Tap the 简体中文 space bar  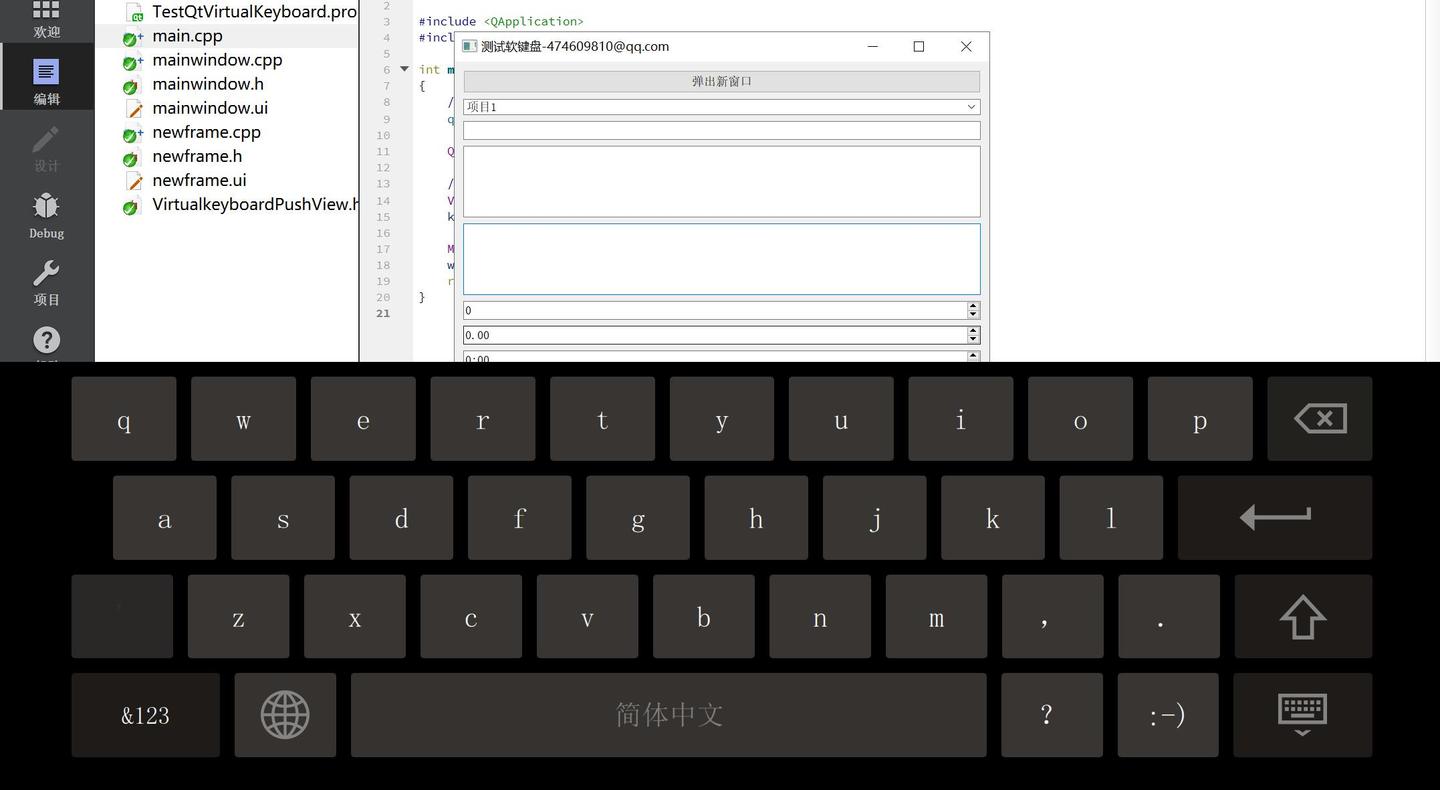click(x=668, y=715)
